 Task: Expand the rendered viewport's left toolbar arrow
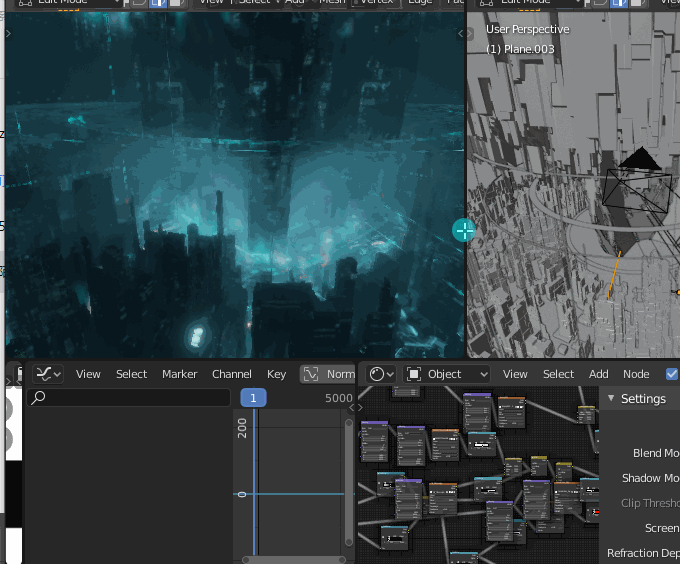[8, 33]
